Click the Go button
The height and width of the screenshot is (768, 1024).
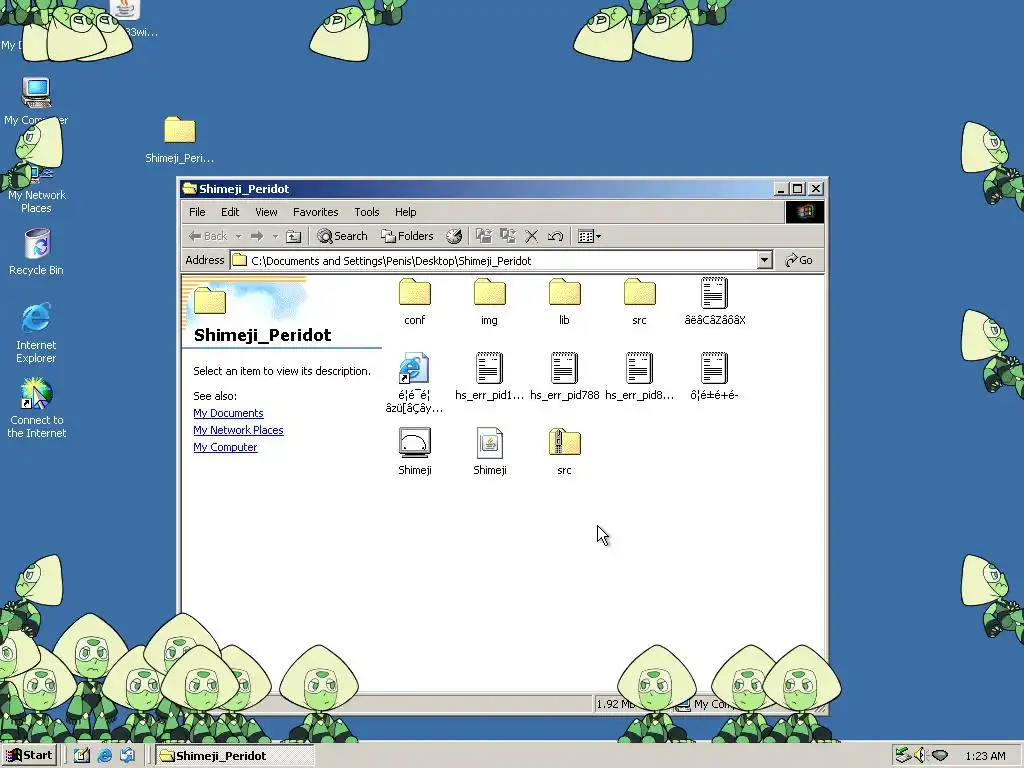tap(799, 261)
